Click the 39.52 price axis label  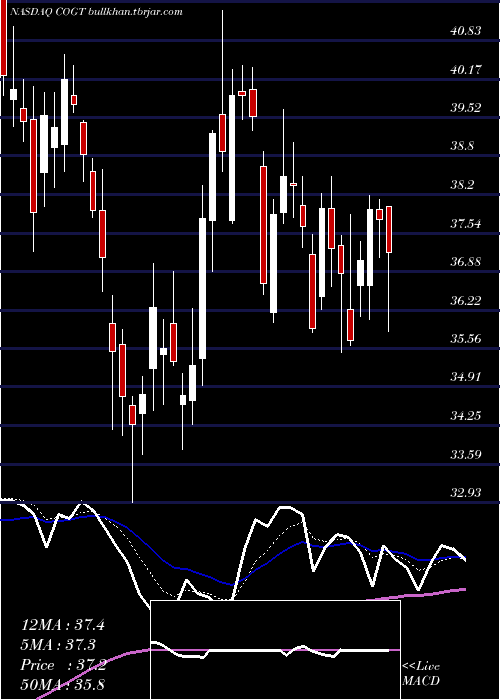pos(466,108)
